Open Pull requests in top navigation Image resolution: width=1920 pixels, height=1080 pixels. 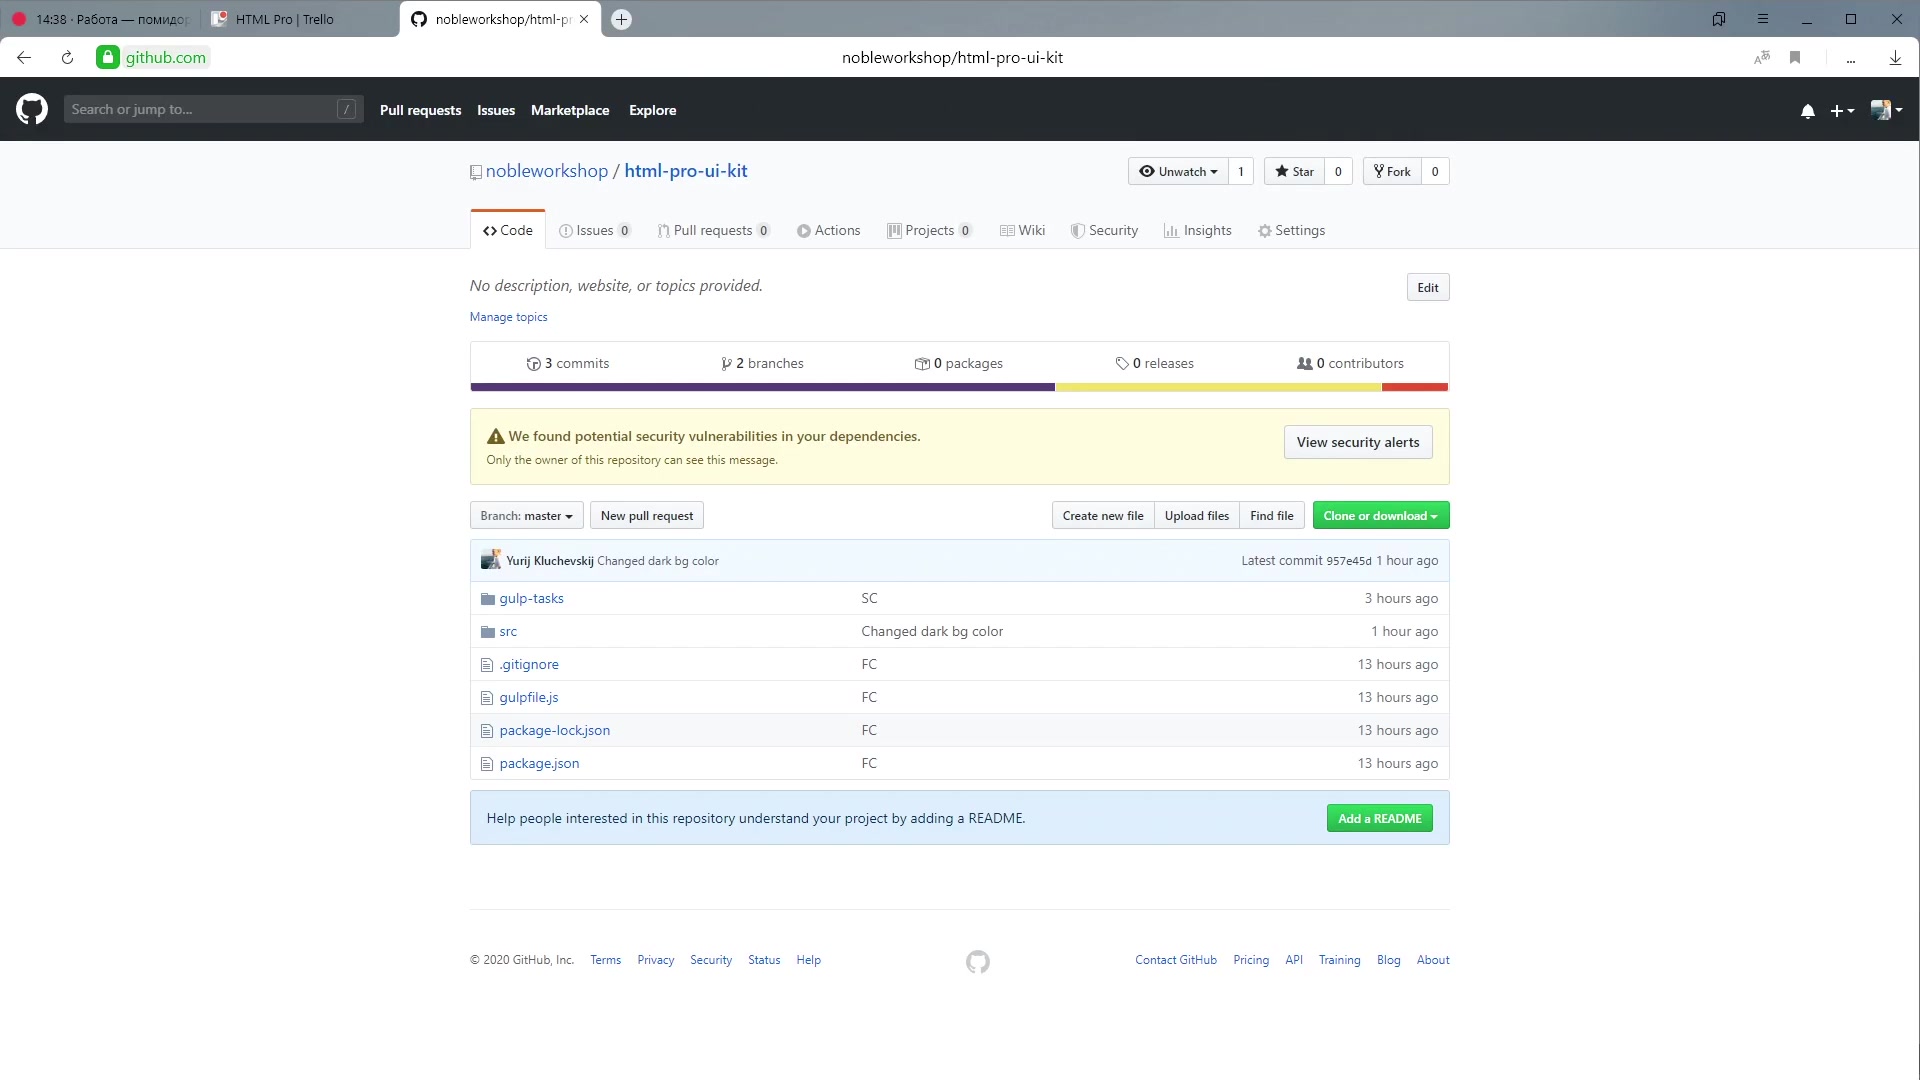(x=420, y=110)
